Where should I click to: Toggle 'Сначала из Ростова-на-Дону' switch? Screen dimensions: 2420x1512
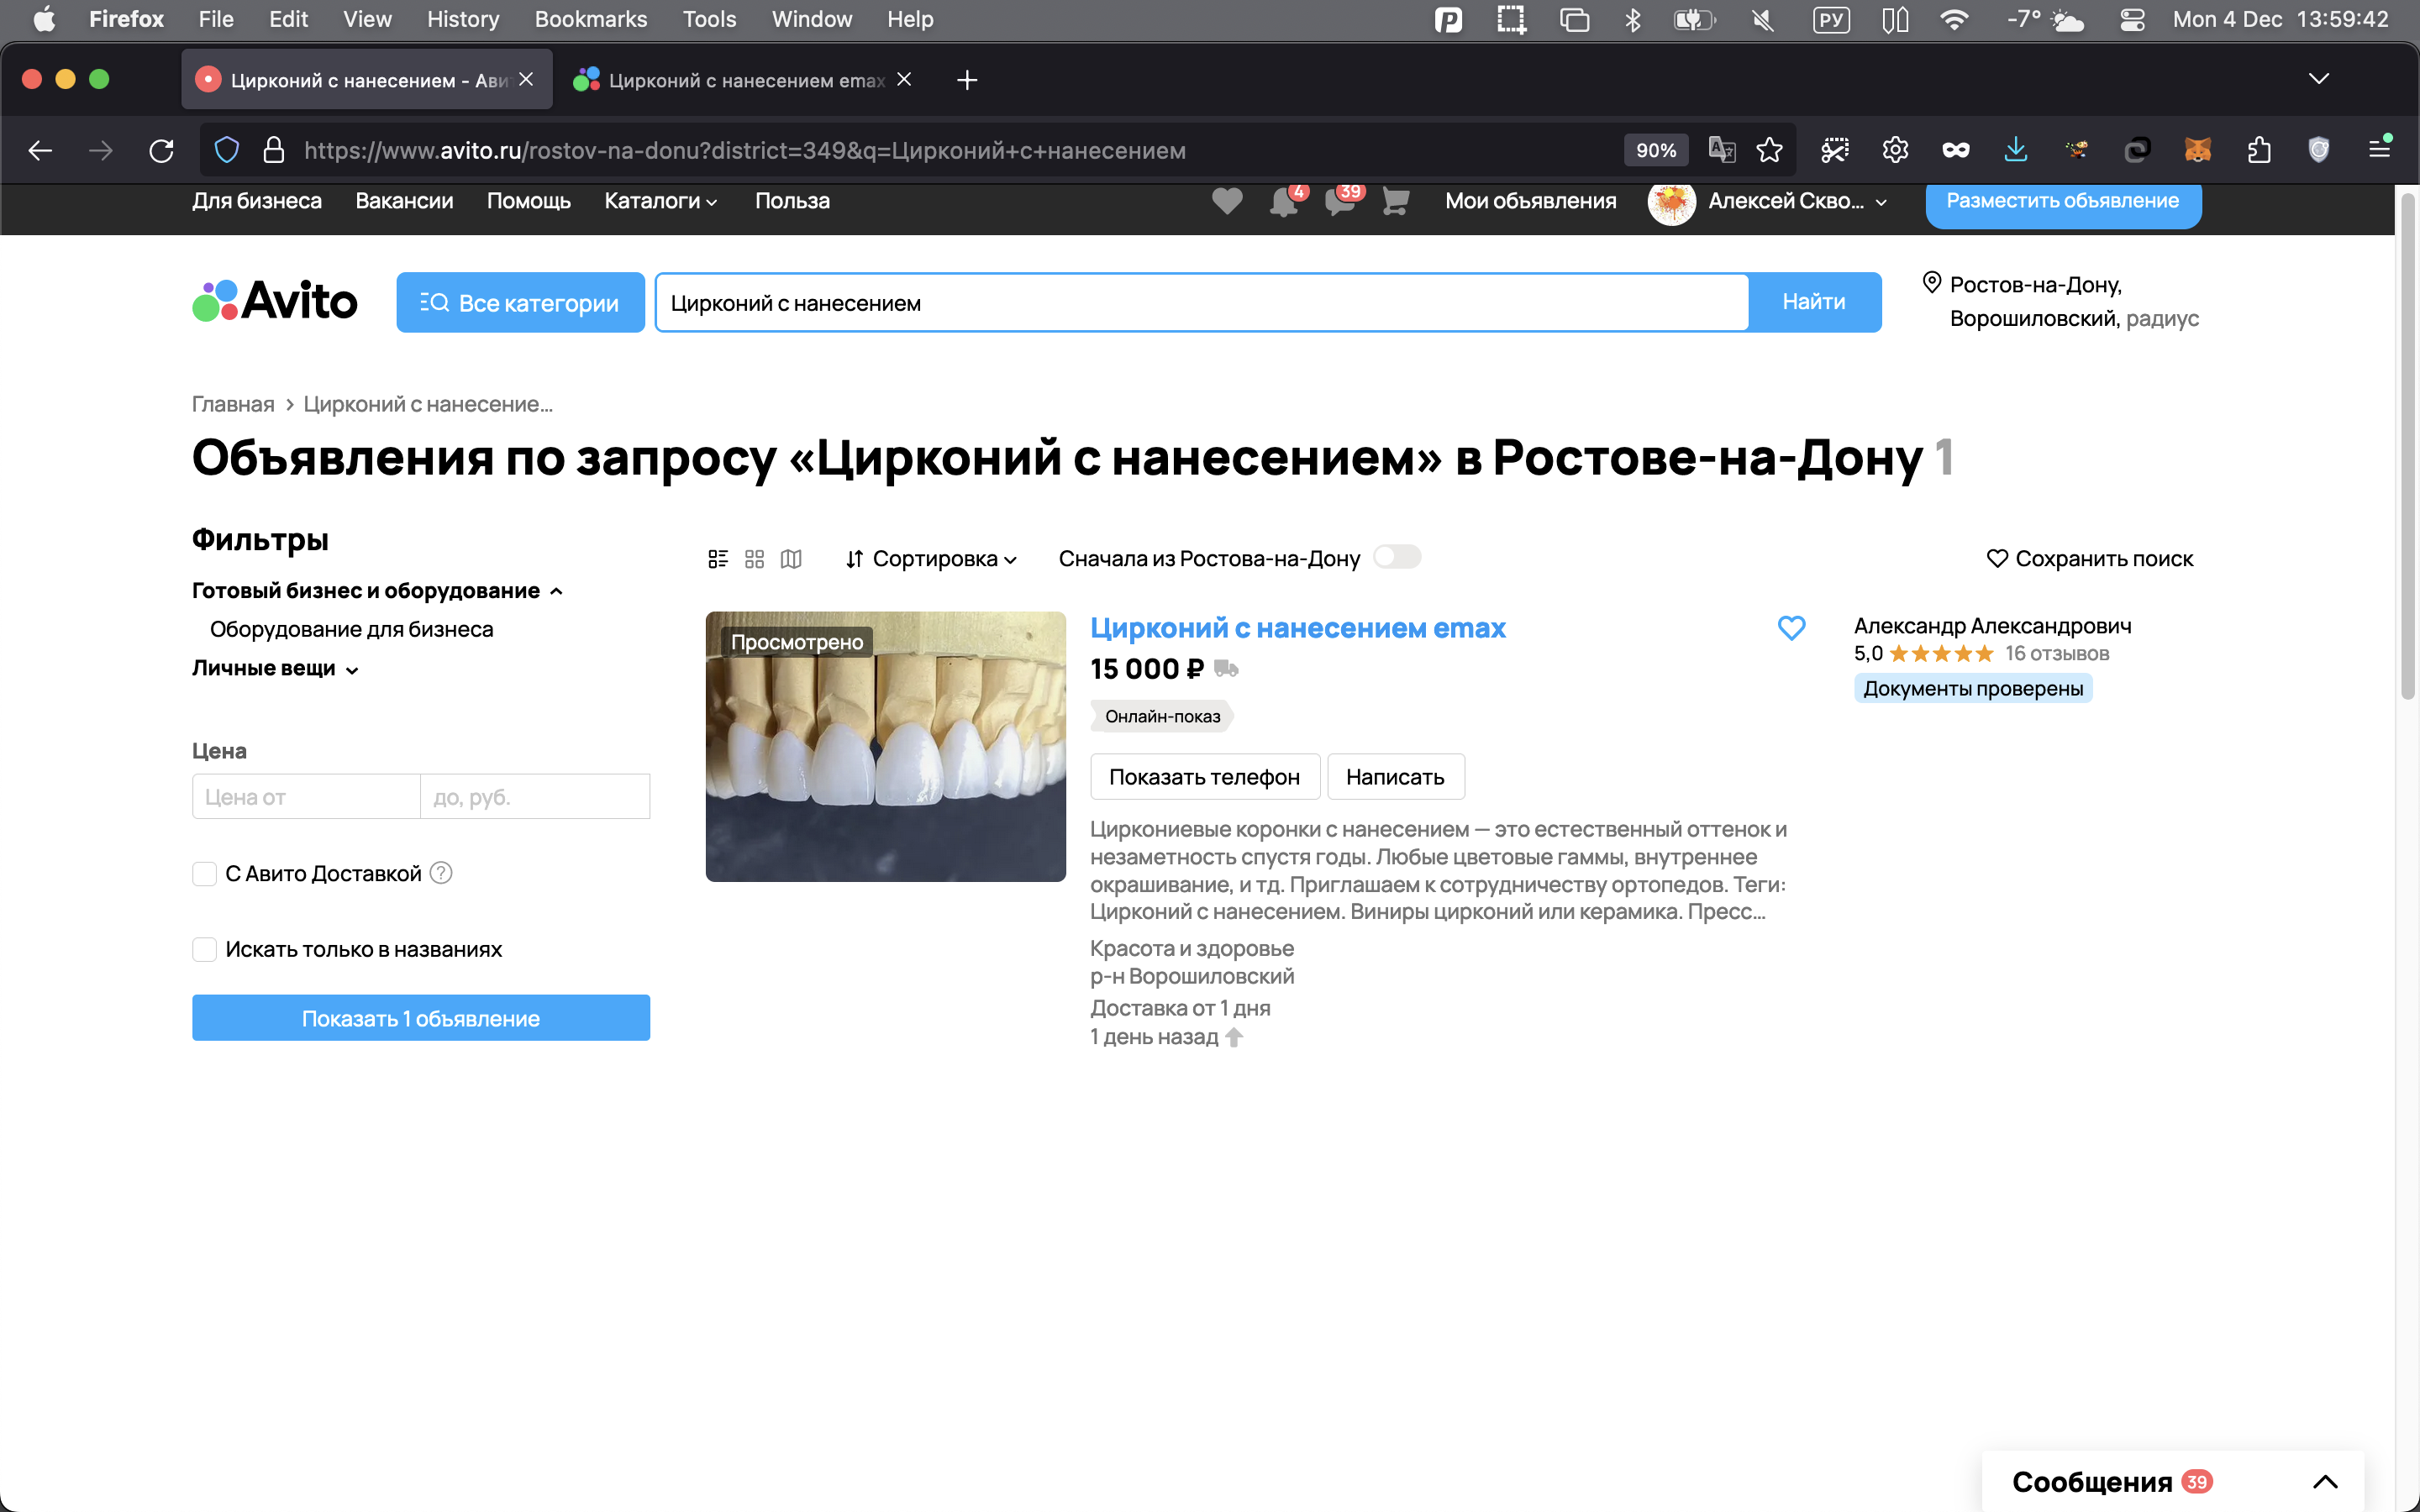[x=1397, y=557]
